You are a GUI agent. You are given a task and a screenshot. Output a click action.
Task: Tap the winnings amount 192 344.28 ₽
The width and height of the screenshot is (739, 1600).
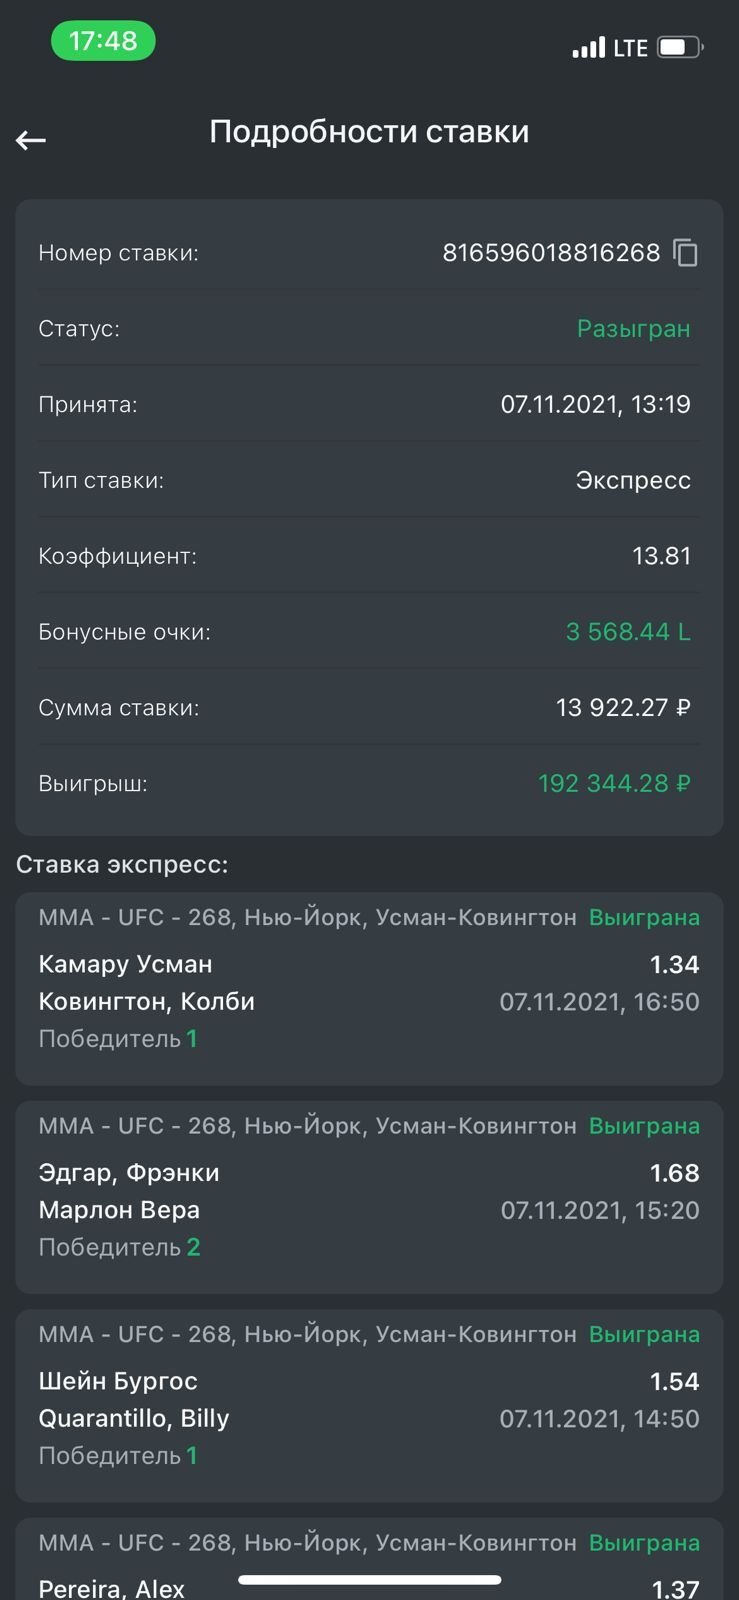[614, 783]
